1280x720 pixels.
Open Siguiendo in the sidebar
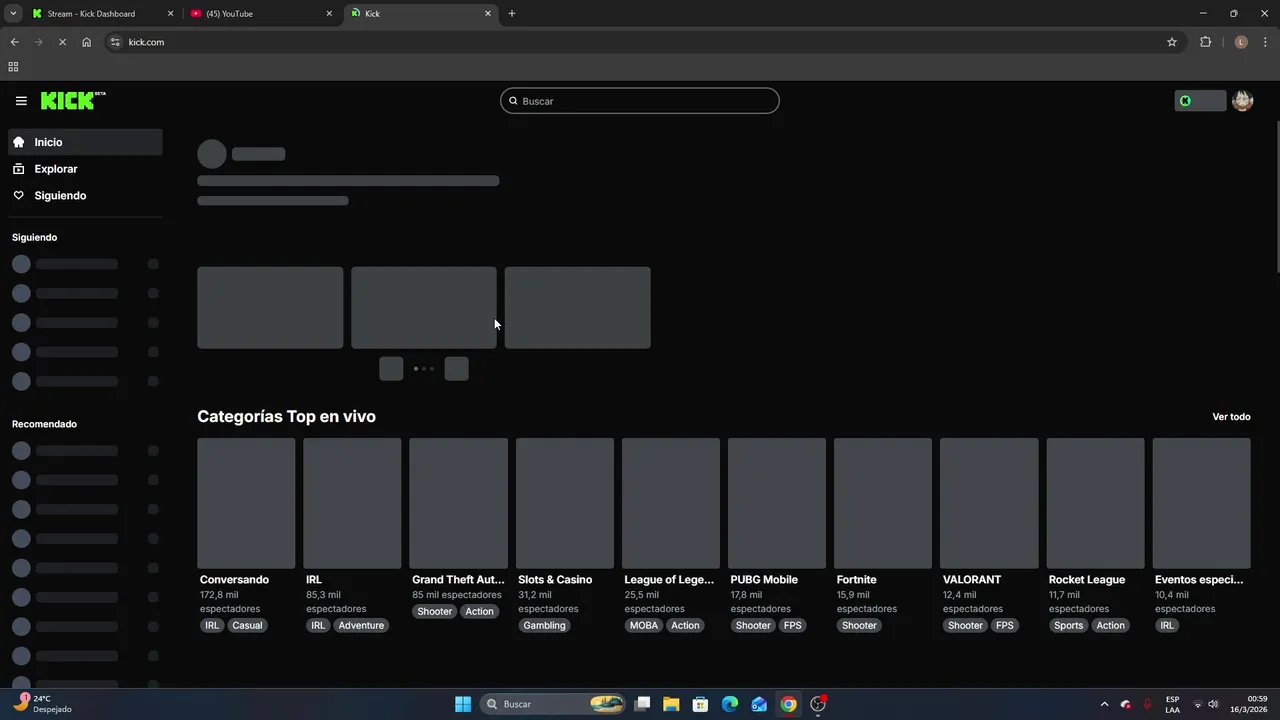coord(85,195)
